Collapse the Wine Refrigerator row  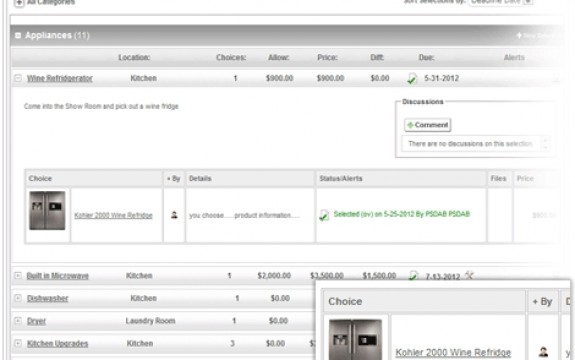18,78
